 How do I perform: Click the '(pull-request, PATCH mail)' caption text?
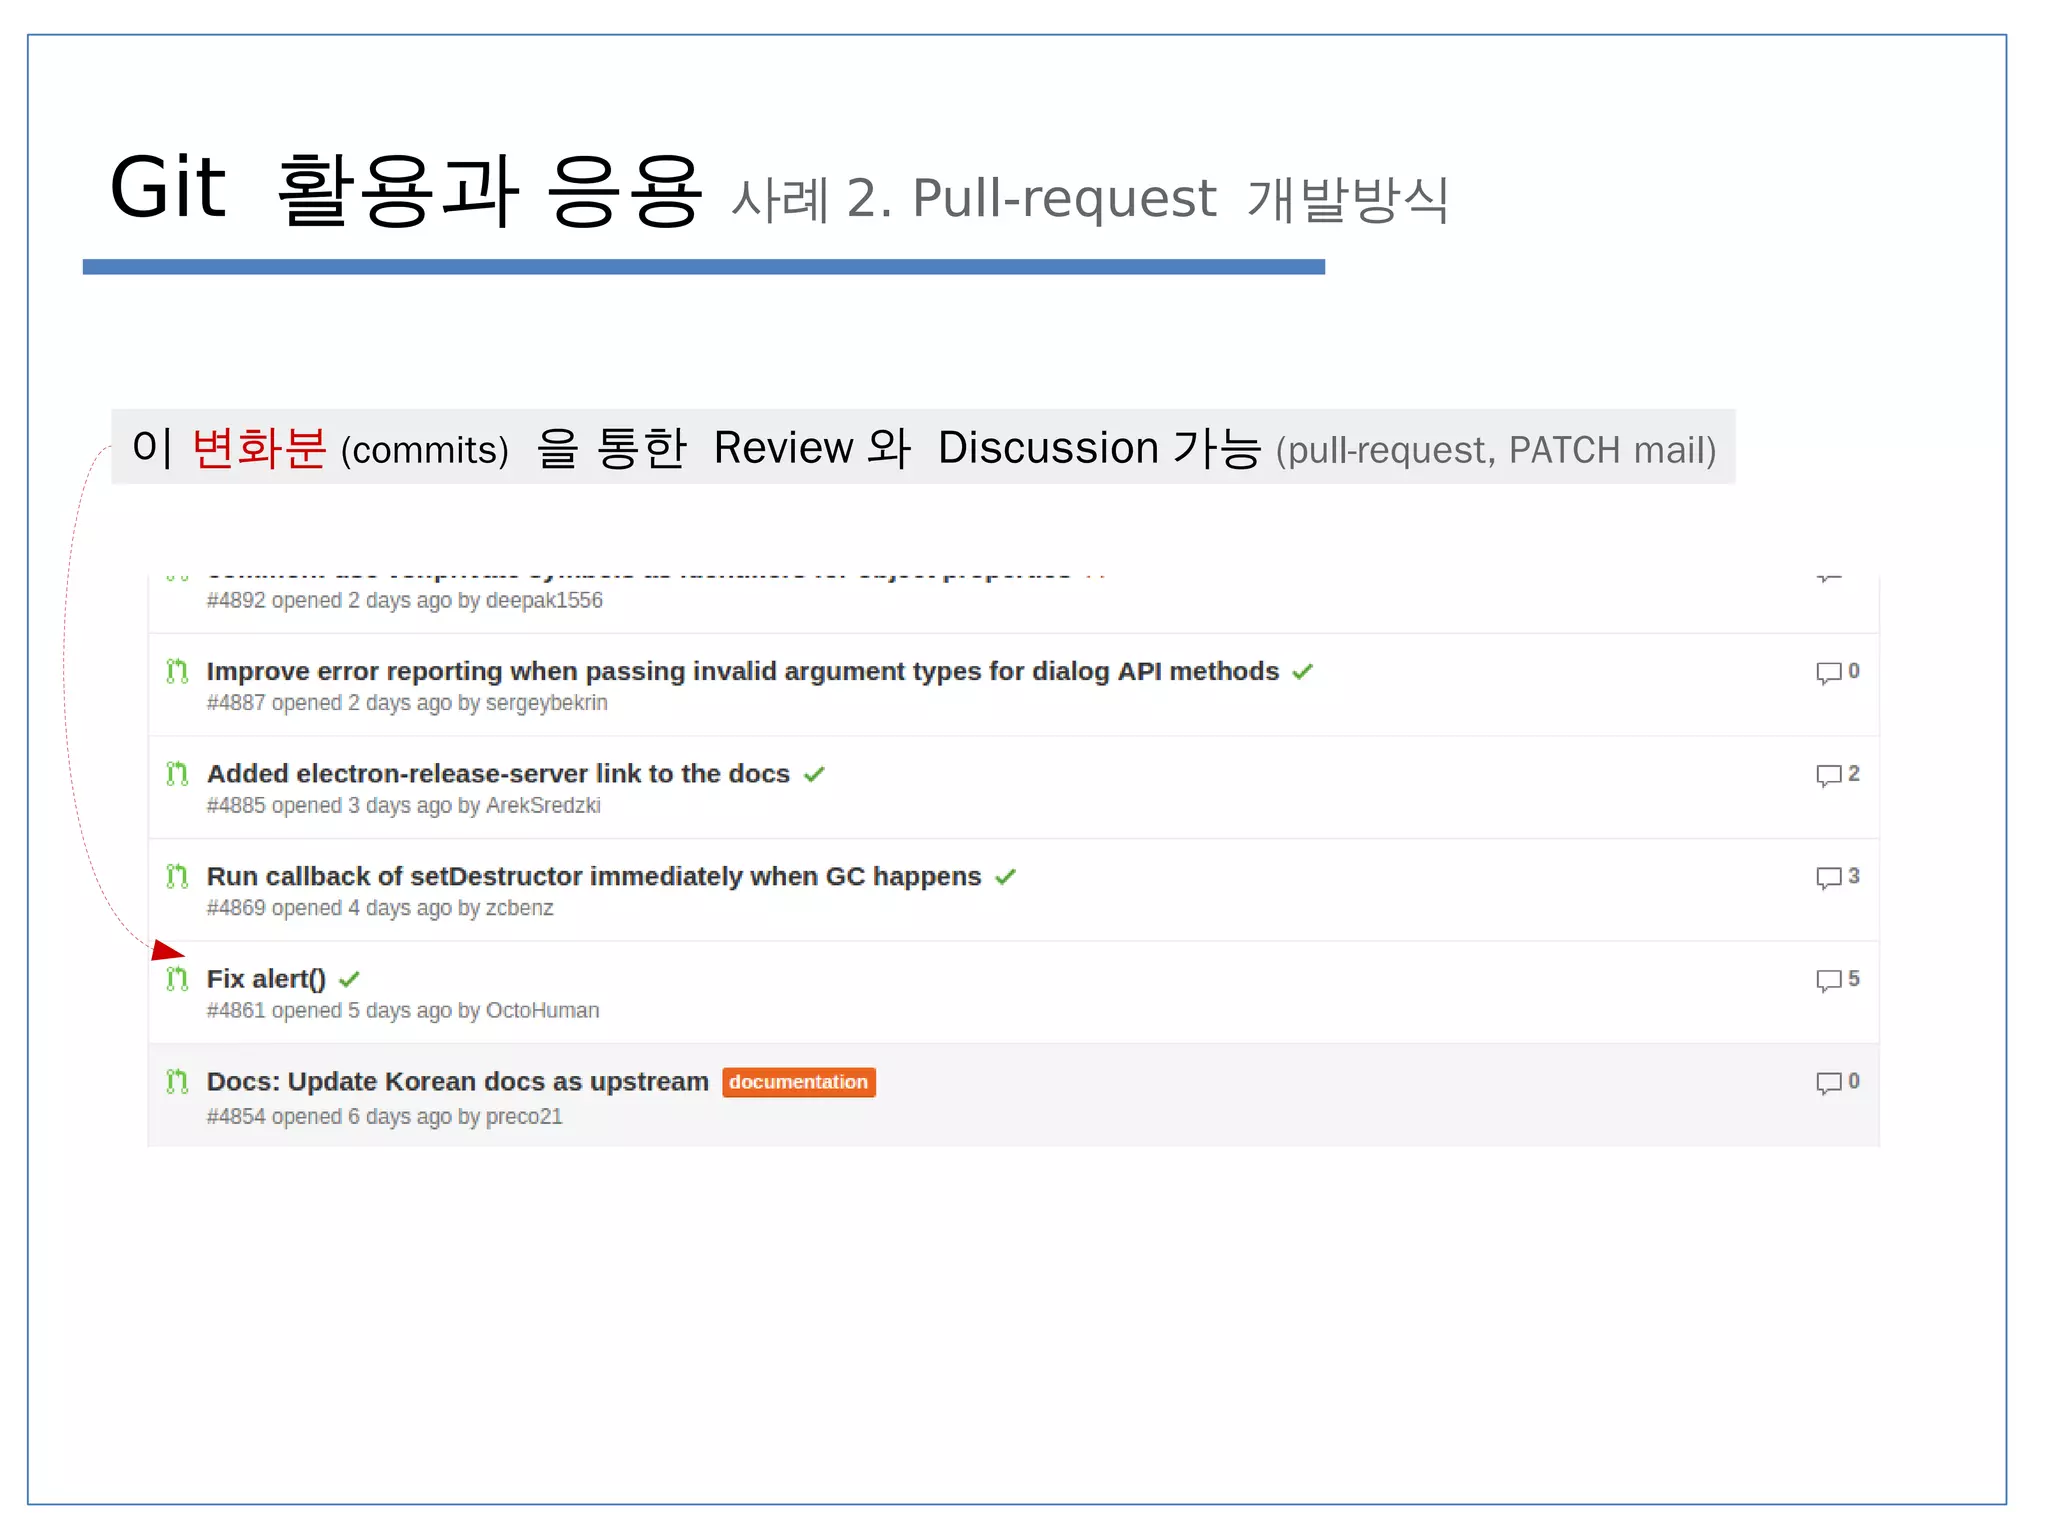pos(1496,450)
